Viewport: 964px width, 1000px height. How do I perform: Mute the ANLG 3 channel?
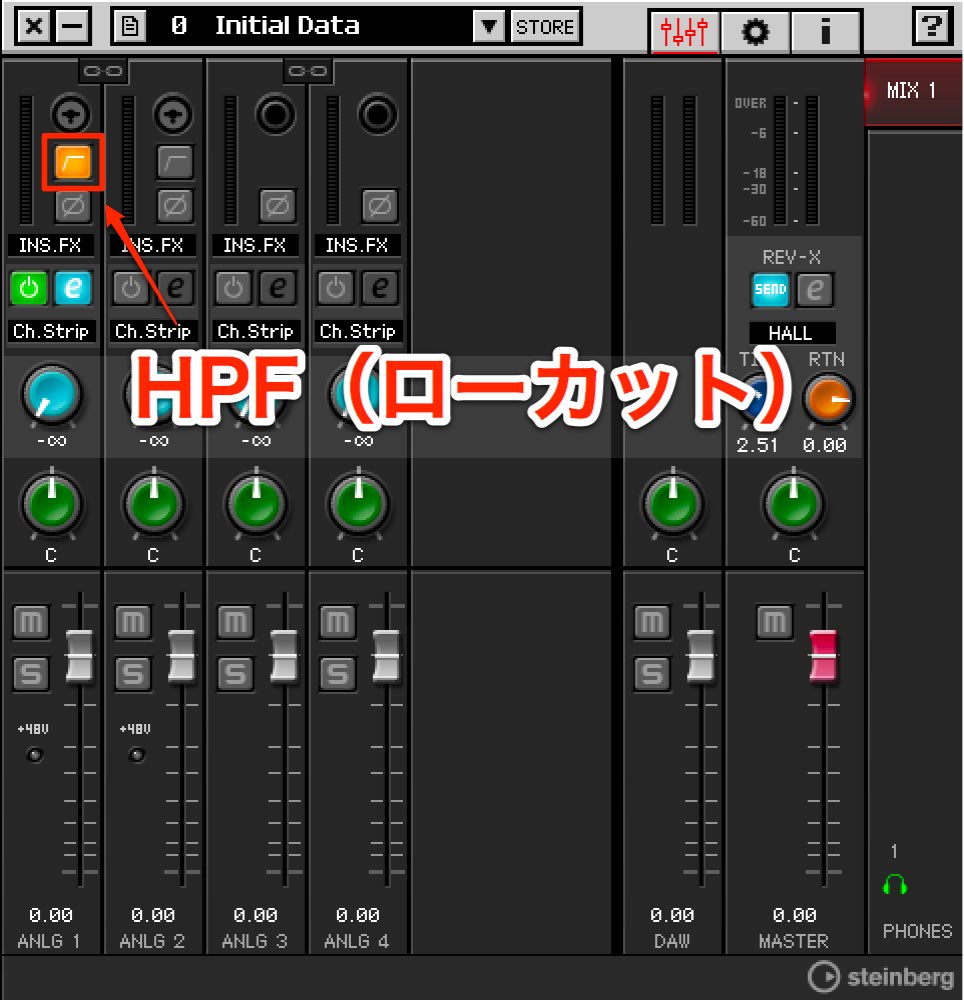point(235,622)
